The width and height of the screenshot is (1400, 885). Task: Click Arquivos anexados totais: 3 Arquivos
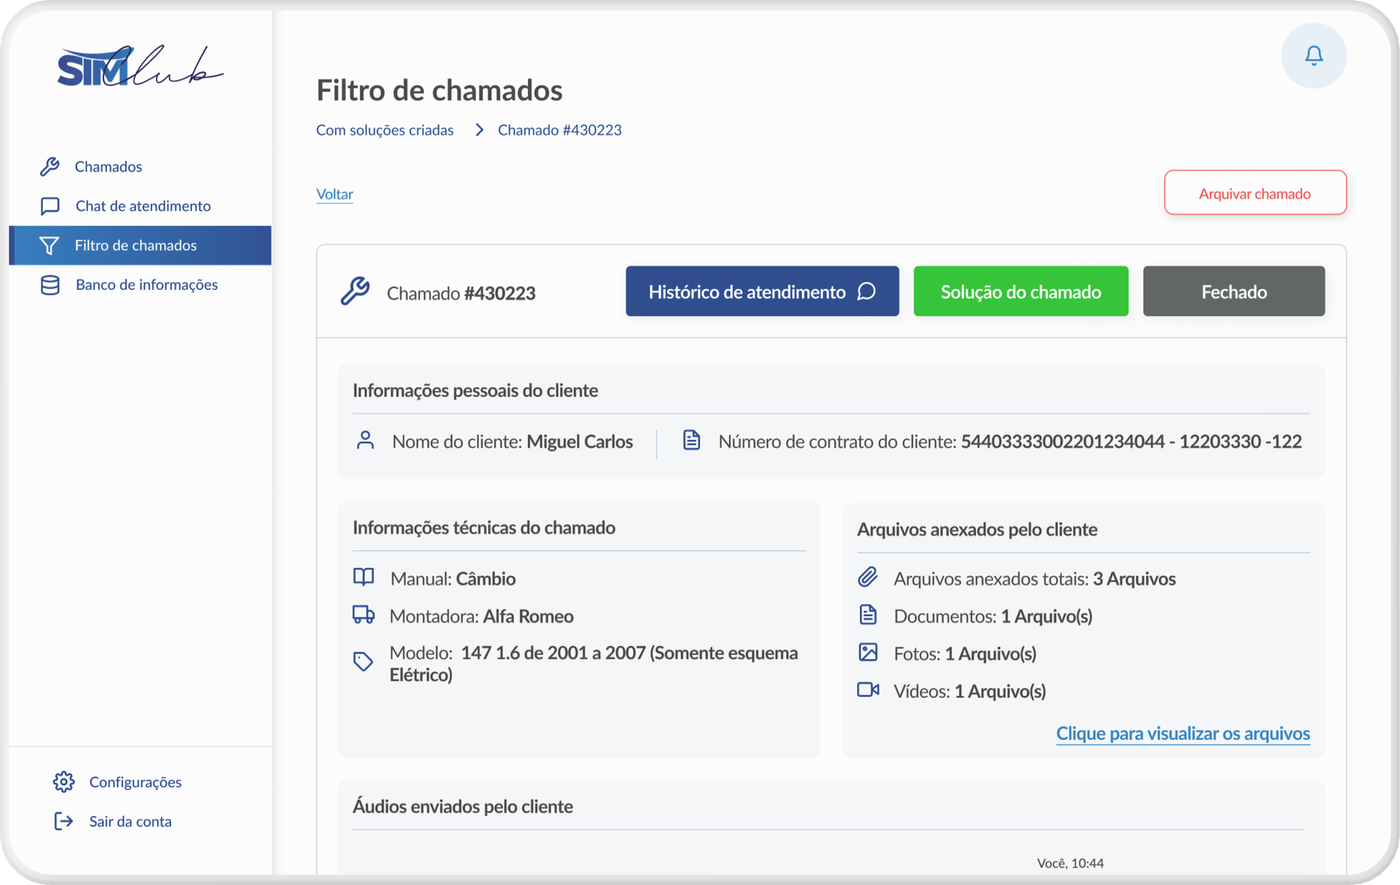click(1035, 578)
